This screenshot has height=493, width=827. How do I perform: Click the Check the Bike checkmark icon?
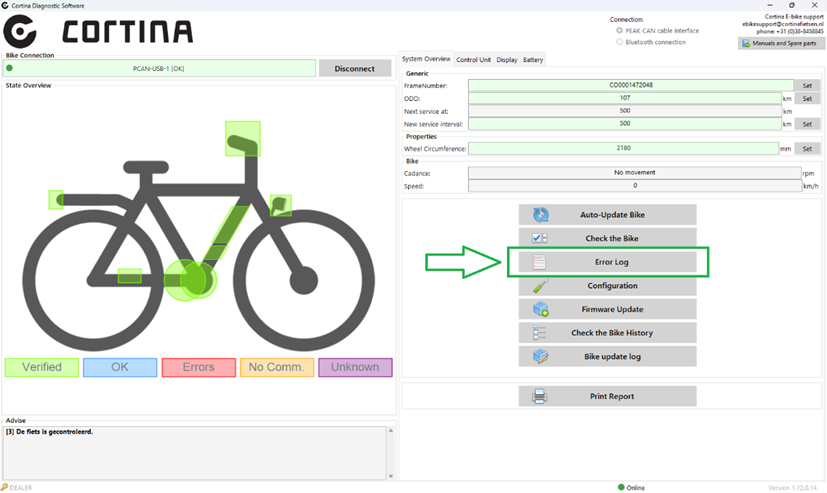point(539,238)
